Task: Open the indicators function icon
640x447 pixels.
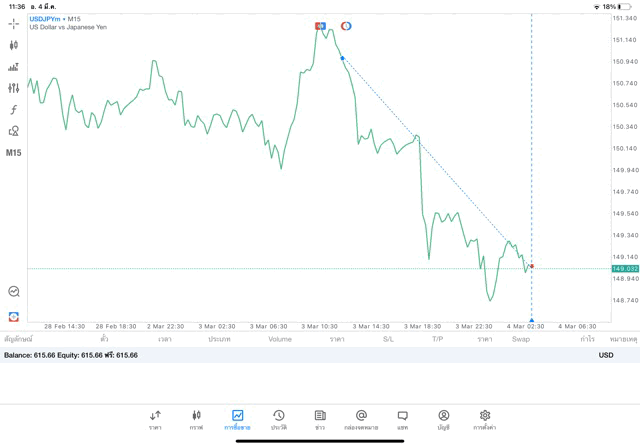Action: click(x=13, y=110)
